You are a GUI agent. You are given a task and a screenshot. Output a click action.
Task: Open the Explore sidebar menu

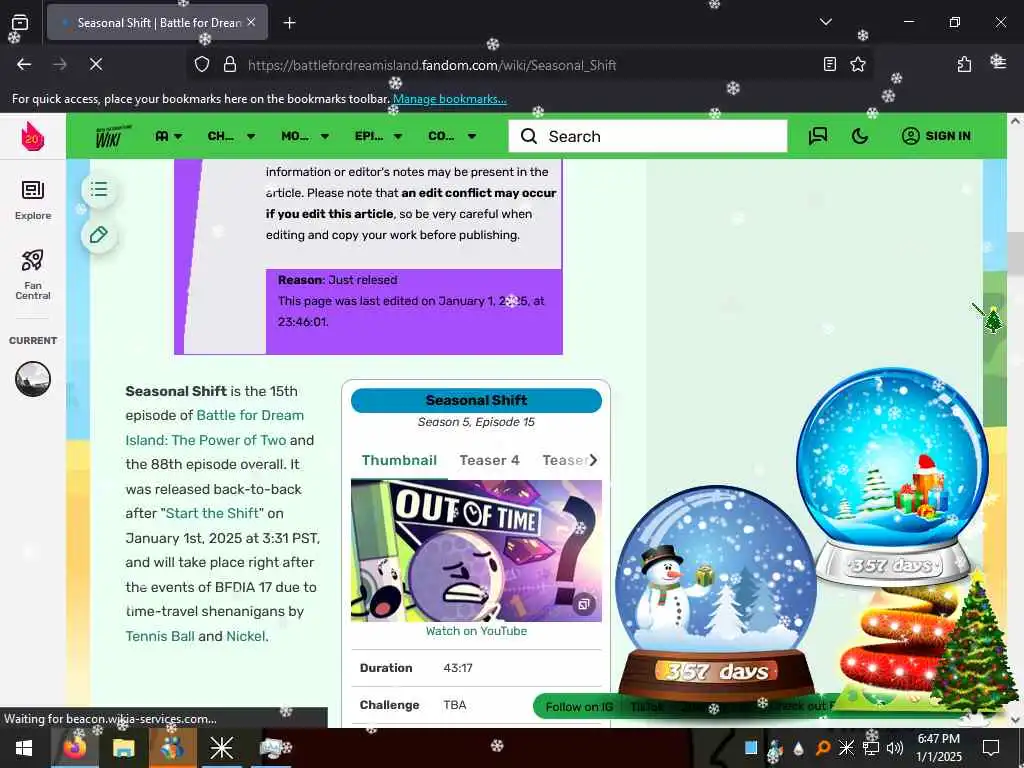click(x=33, y=200)
